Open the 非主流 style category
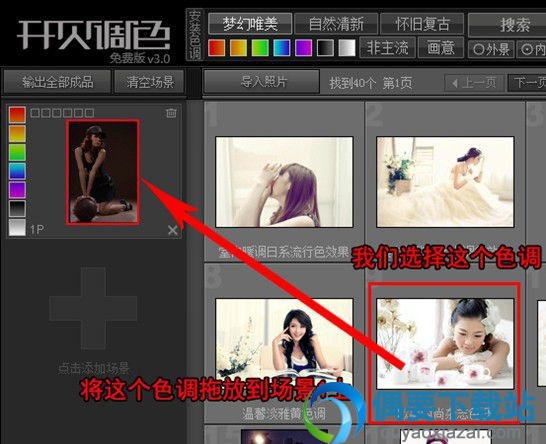 pyautogui.click(x=387, y=47)
